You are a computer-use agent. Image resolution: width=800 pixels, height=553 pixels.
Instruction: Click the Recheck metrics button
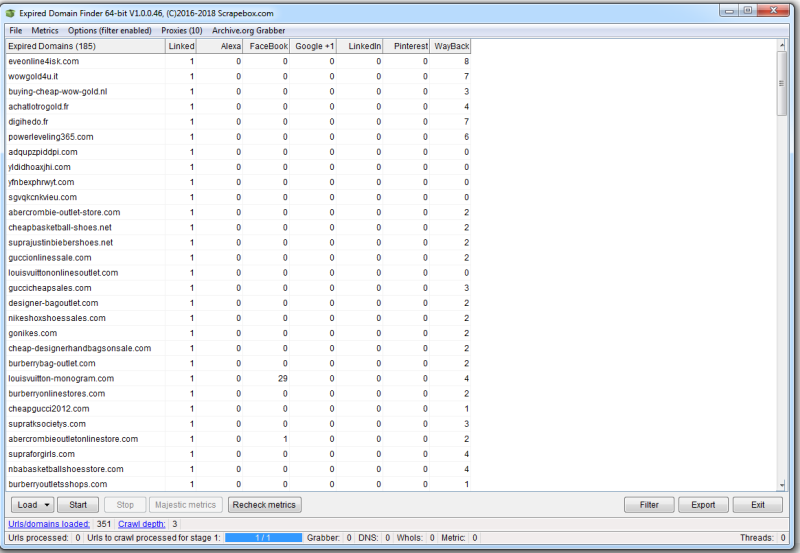pyautogui.click(x=264, y=505)
